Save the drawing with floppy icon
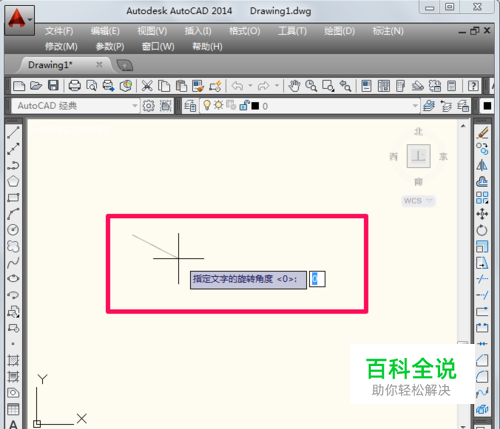The image size is (500, 429). click(53, 86)
